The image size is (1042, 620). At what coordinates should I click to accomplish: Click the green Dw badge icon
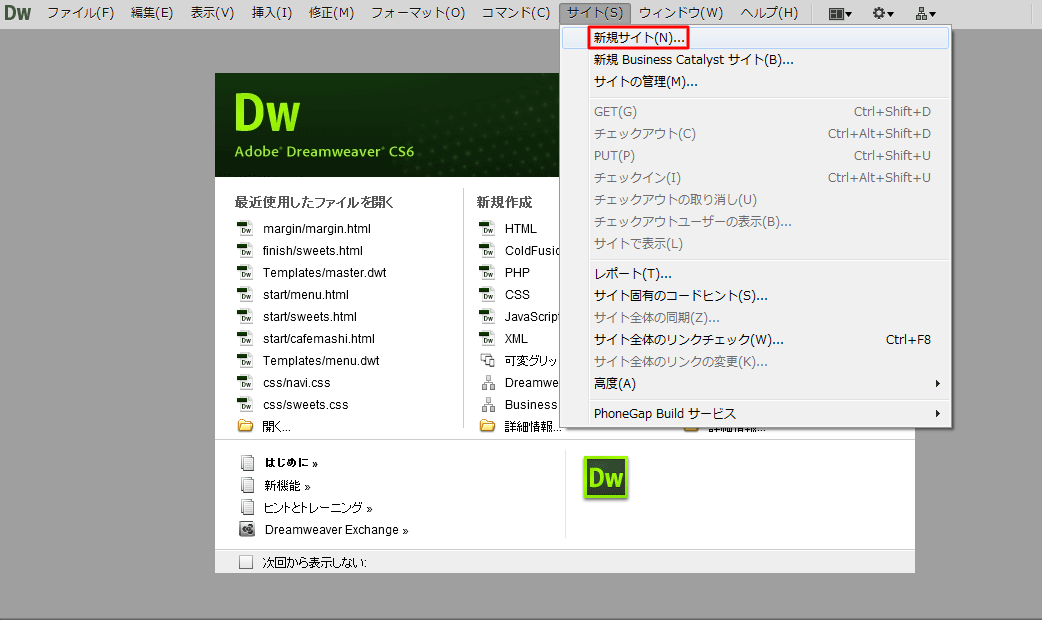[605, 477]
